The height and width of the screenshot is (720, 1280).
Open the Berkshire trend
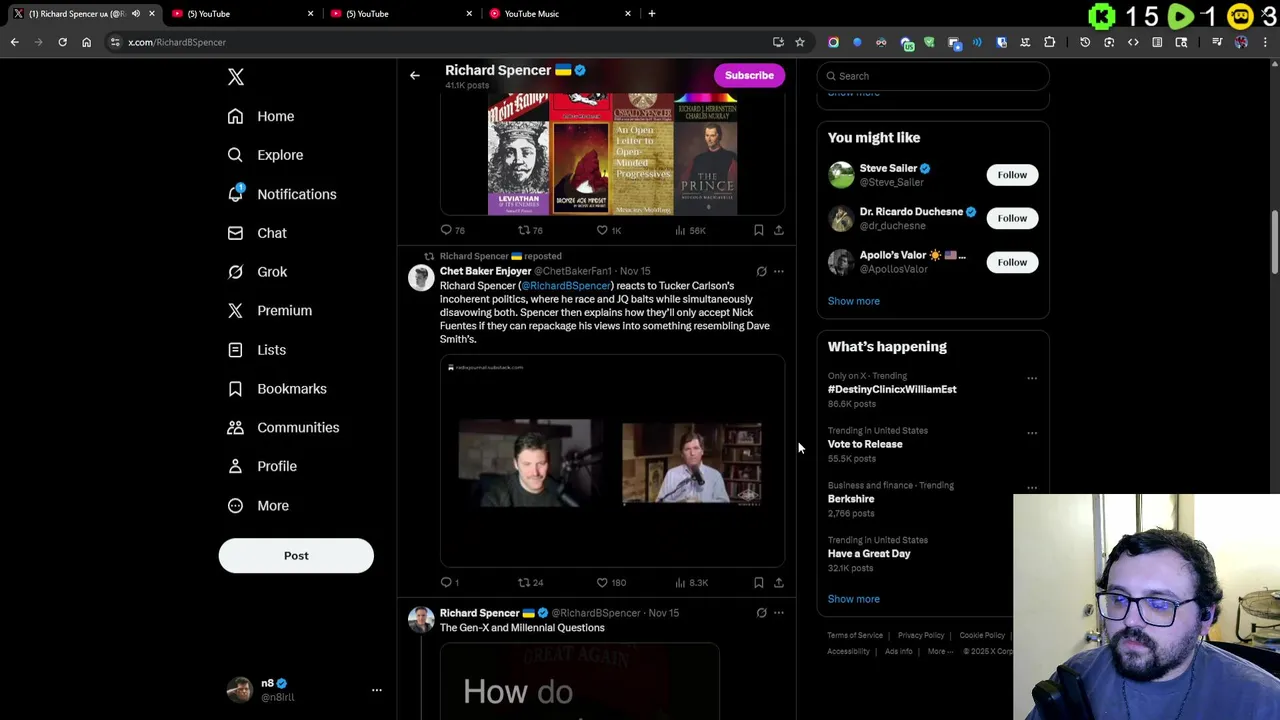point(851,499)
